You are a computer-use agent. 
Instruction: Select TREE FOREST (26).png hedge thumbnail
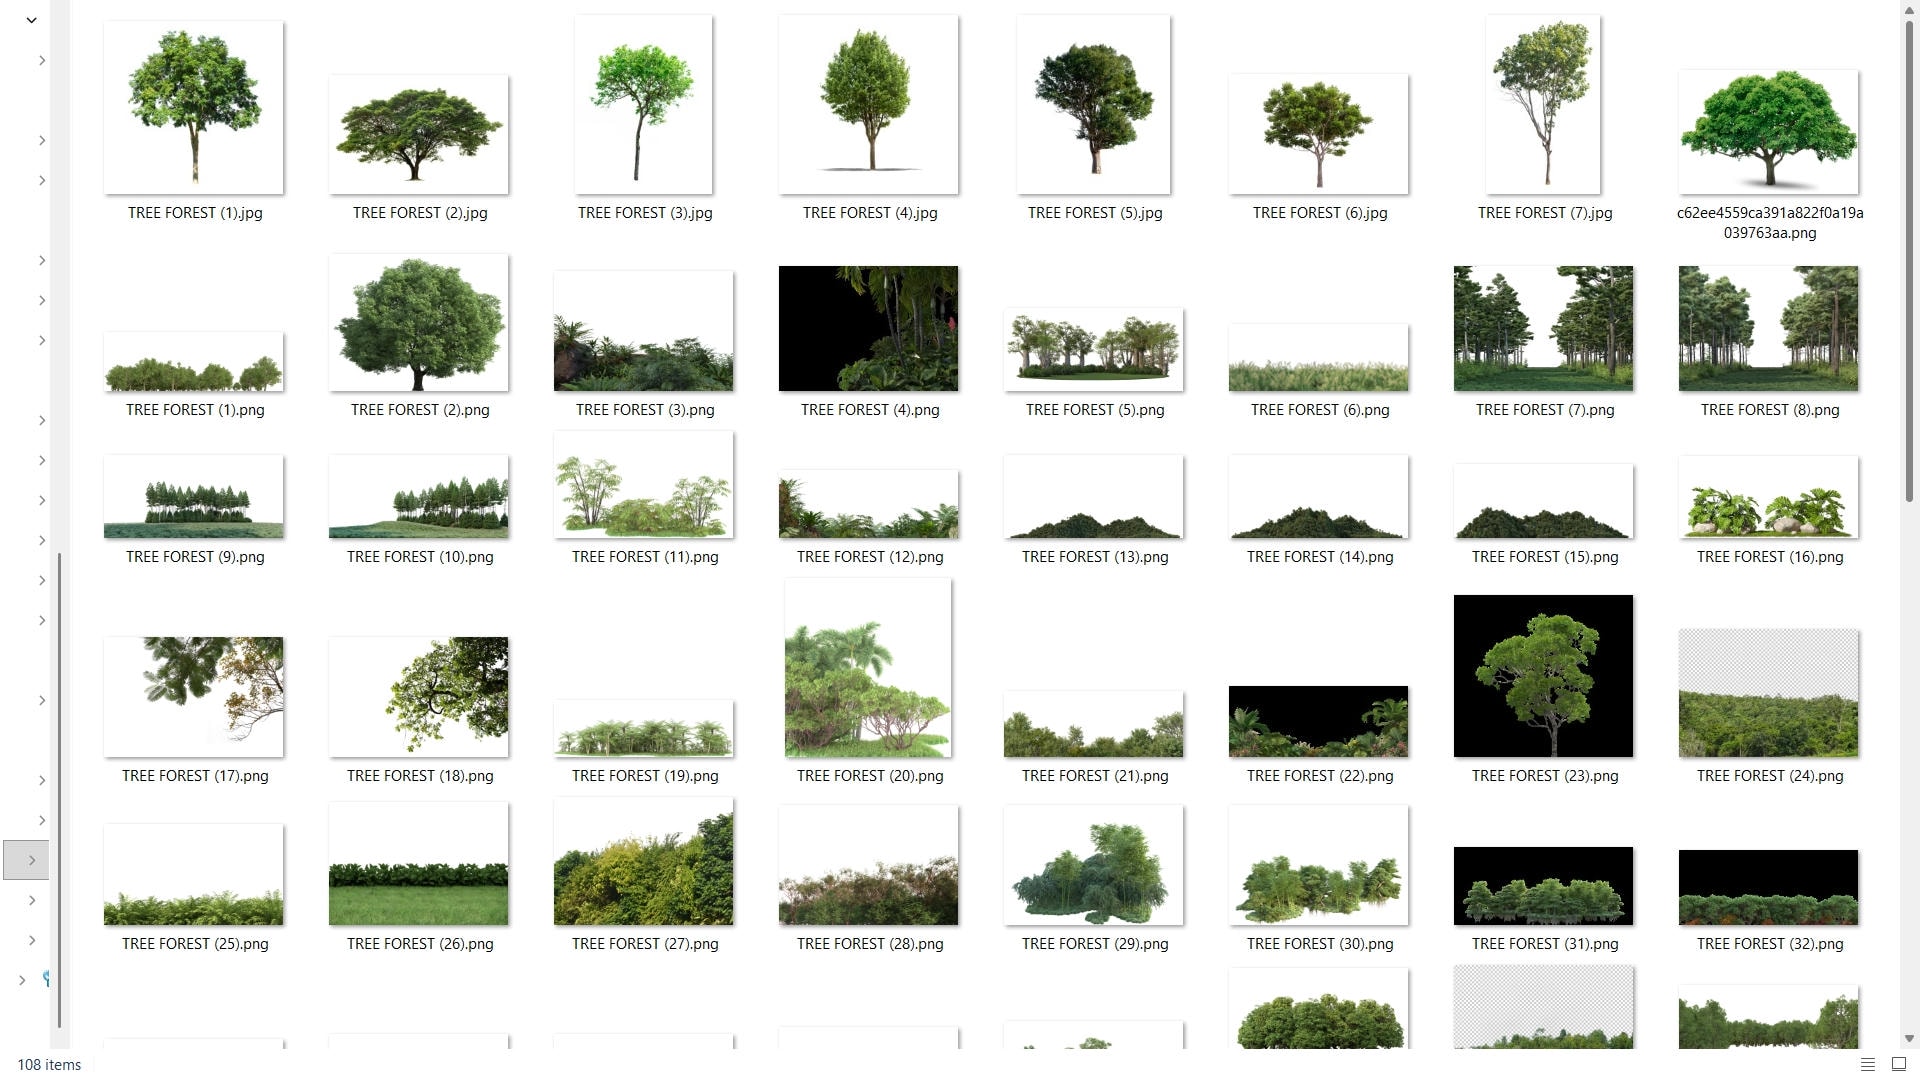(418, 865)
